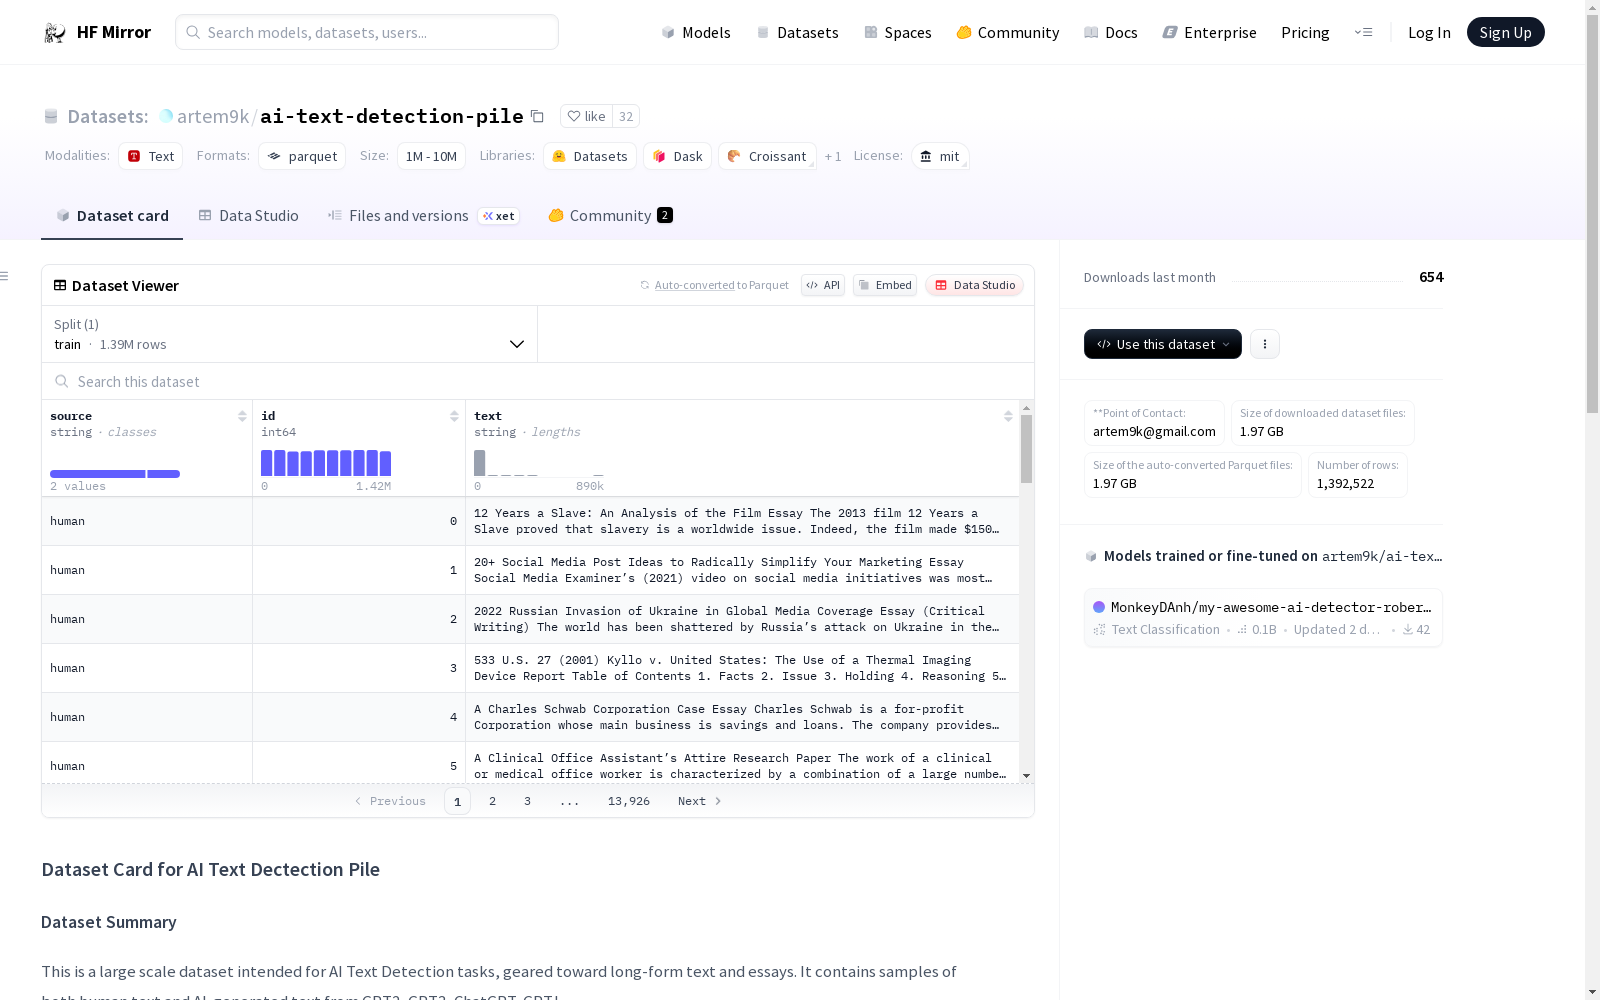Click the source classes distribution bar
1600x1000 pixels.
pos(115,474)
